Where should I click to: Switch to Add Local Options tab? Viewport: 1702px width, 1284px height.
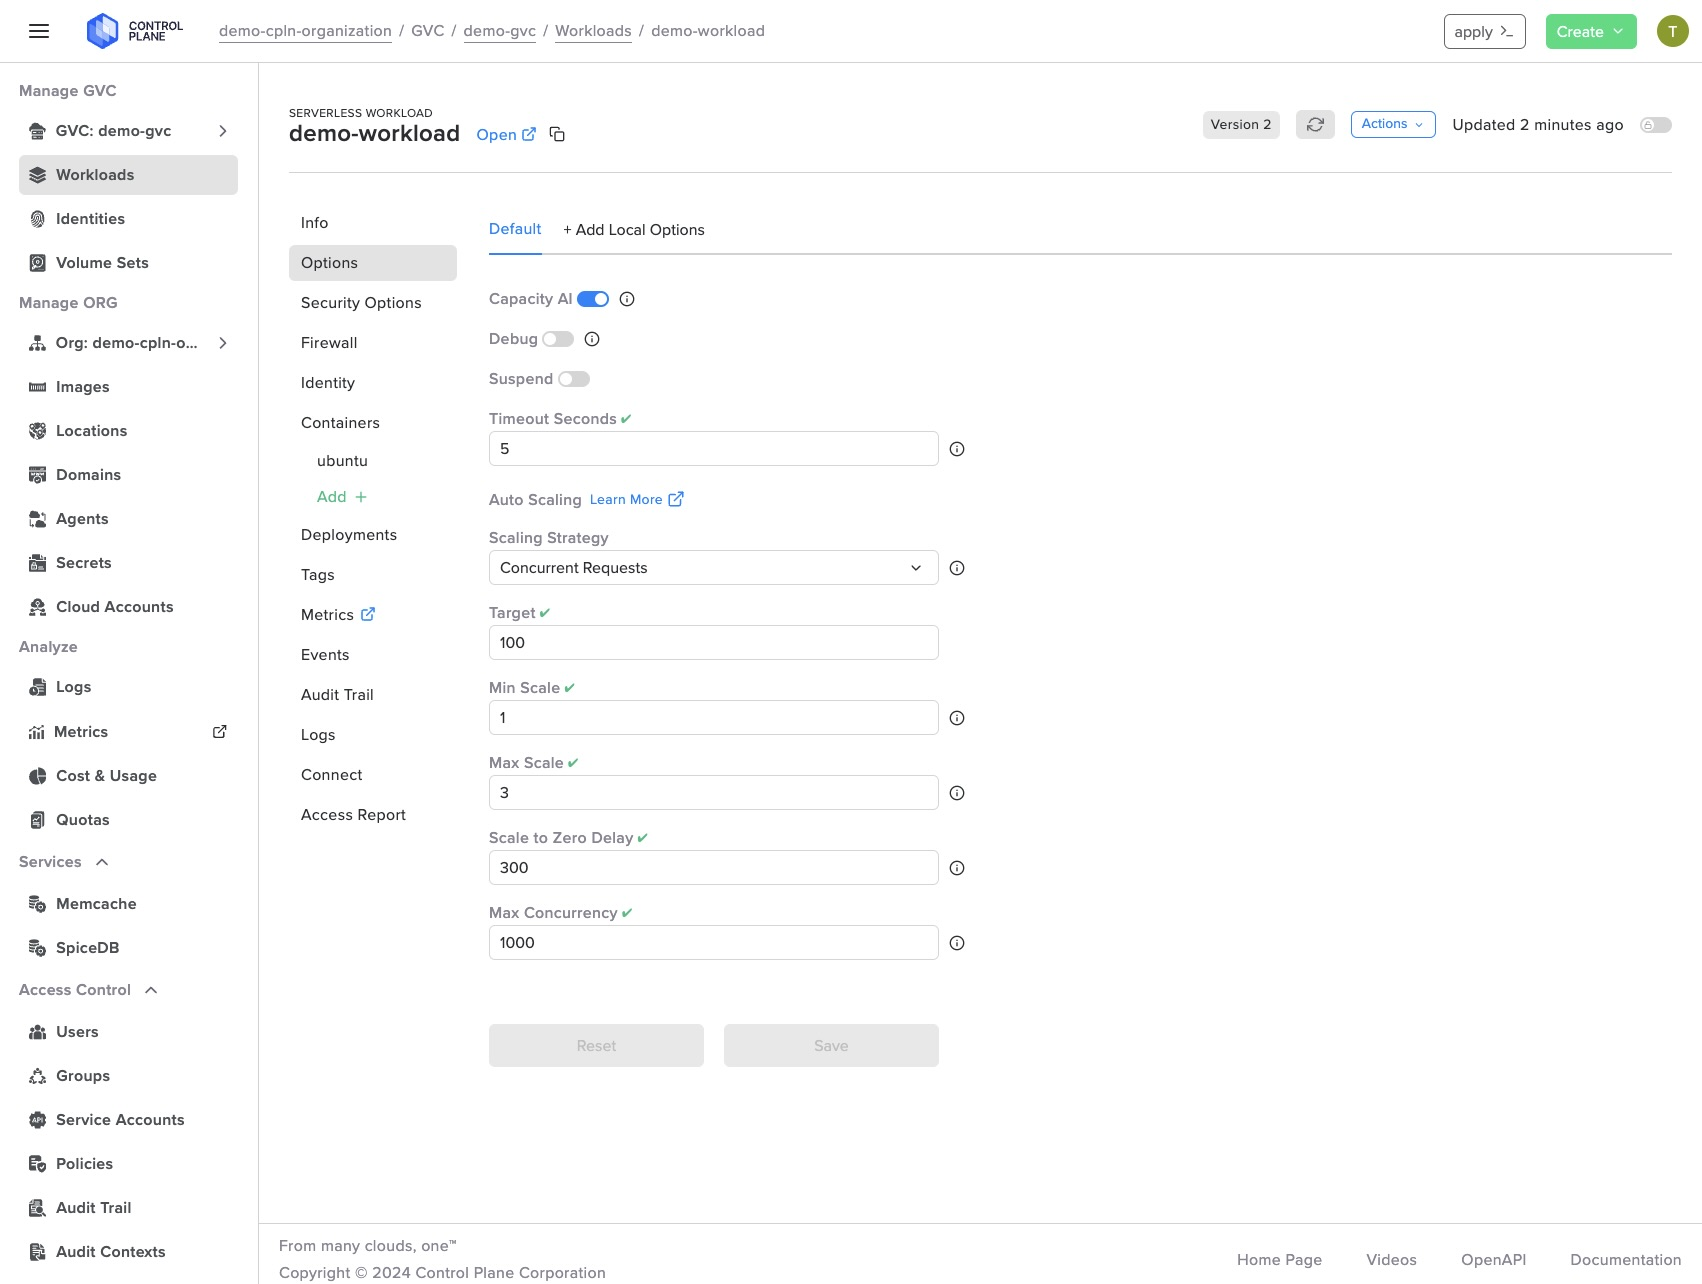coord(634,230)
